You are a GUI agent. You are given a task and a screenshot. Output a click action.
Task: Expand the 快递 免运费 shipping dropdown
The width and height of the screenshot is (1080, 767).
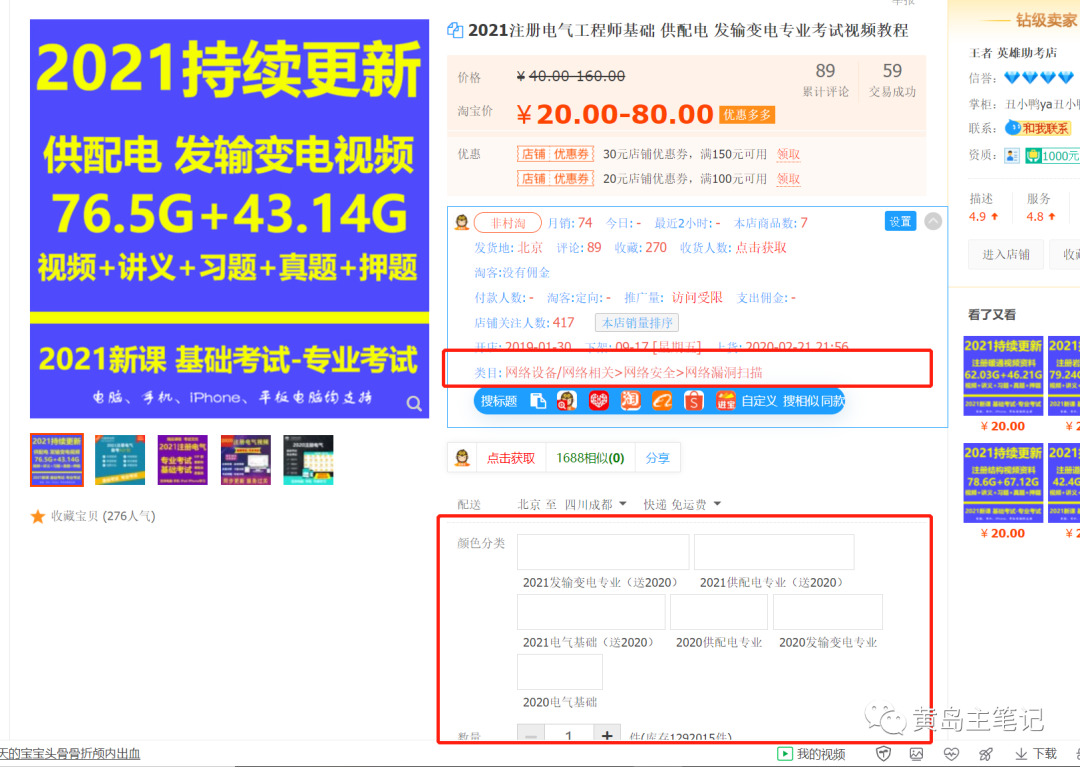pos(682,504)
